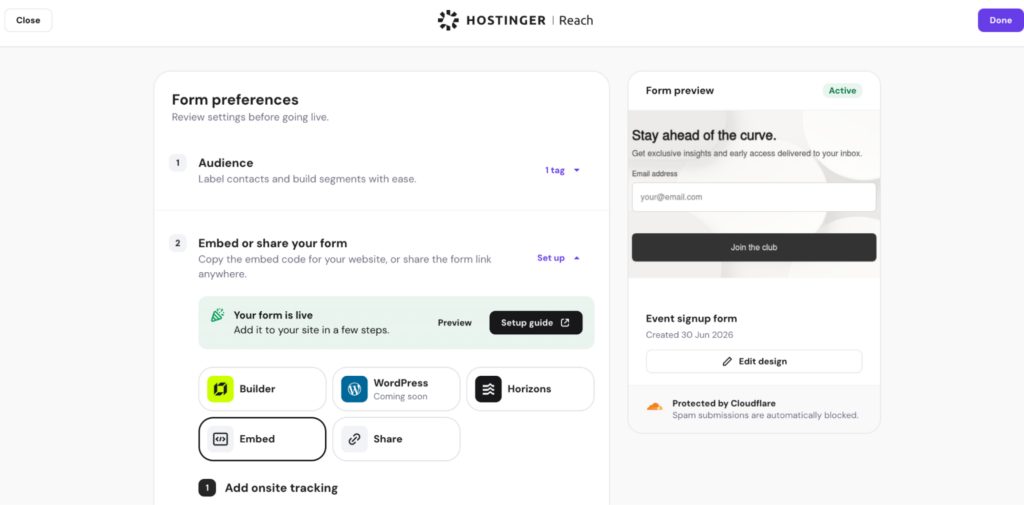Select the Builder option card
Viewport: 1024px width, 505px height.
click(x=263, y=389)
